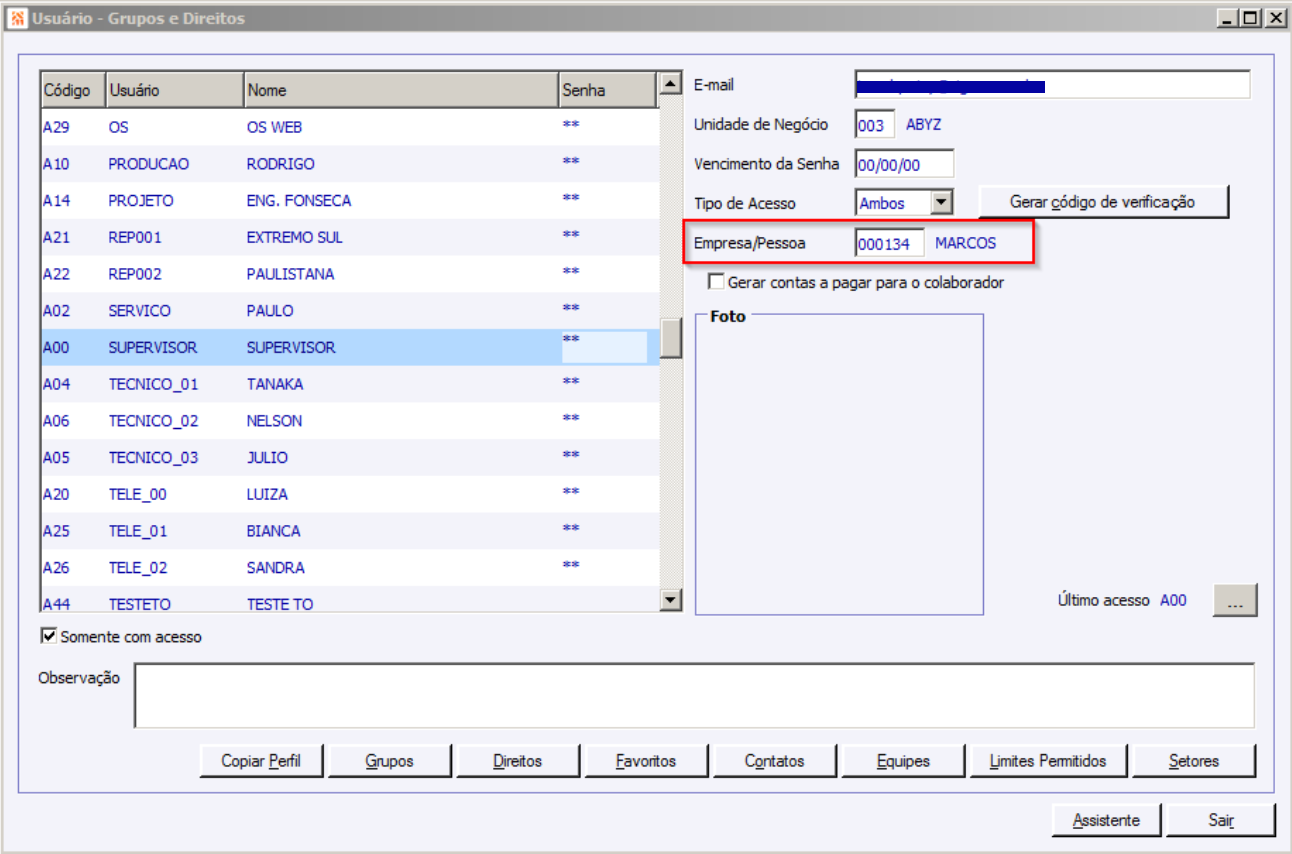Click the name ENG. FONSECA
Viewport: 1292px width, 854px height.
pyautogui.click(x=299, y=201)
